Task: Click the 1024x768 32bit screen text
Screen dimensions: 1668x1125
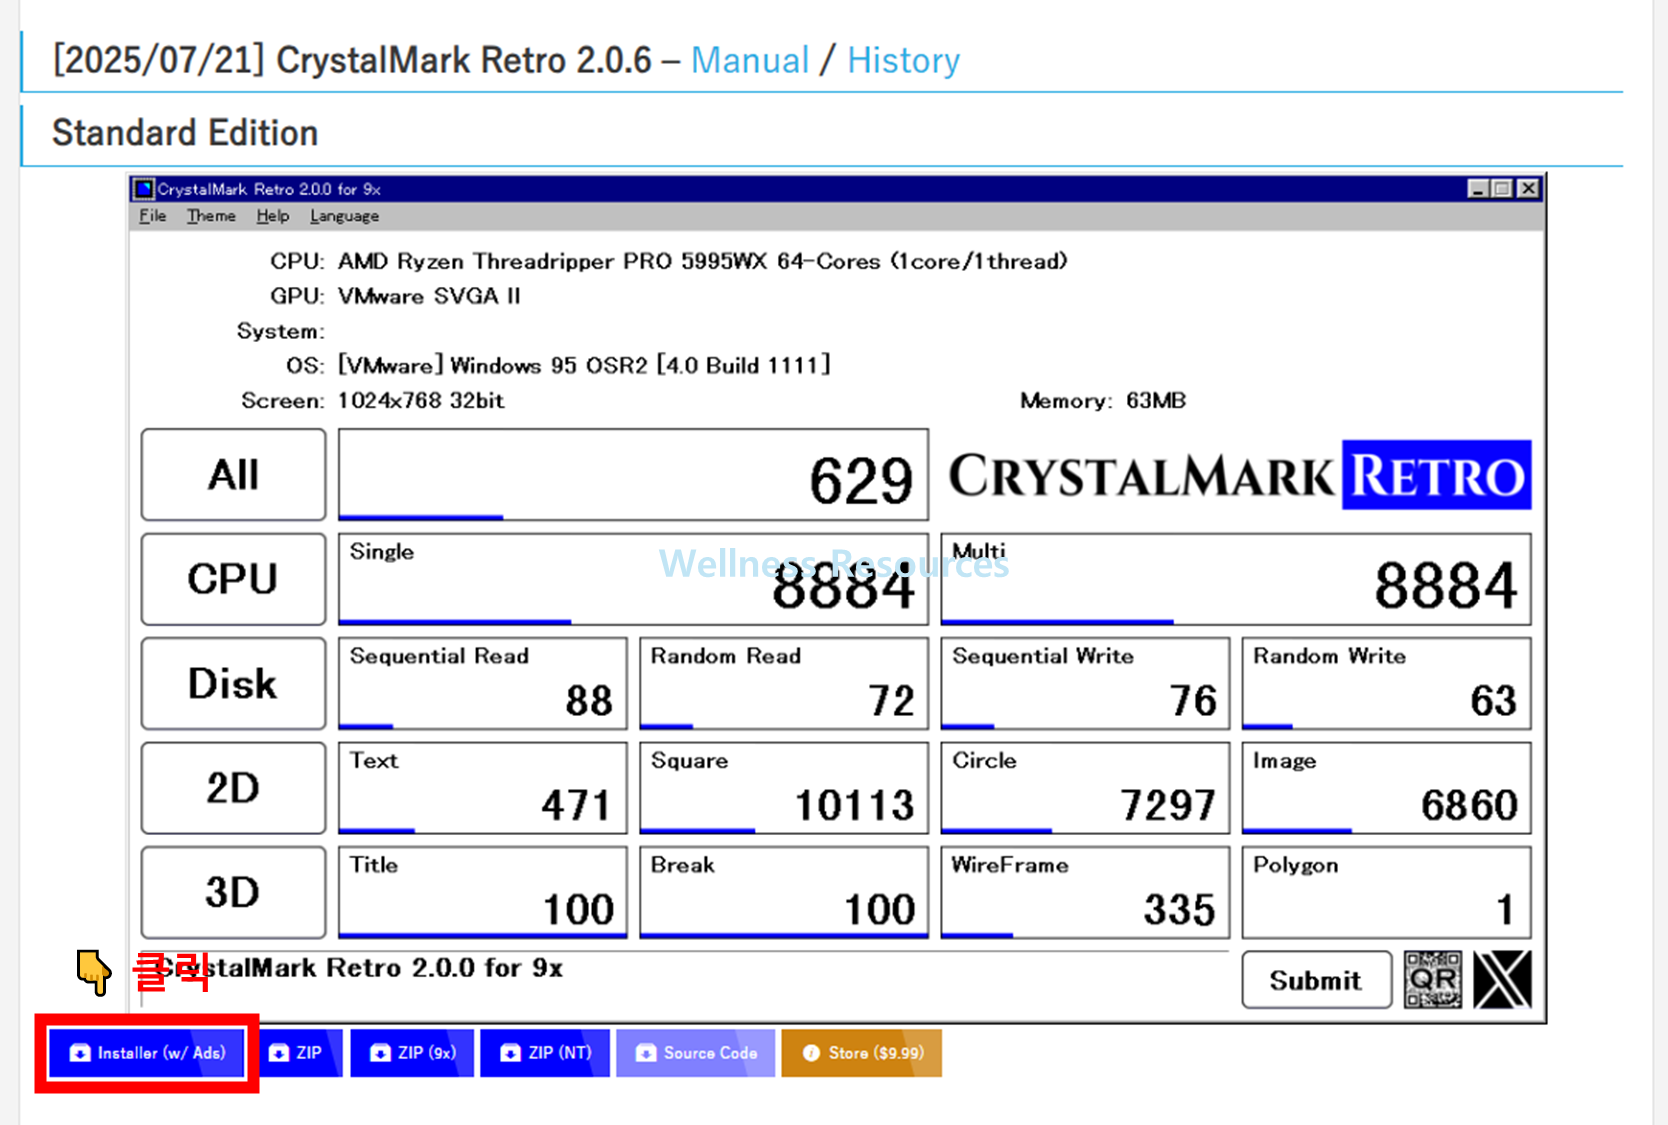Action: [x=421, y=400]
